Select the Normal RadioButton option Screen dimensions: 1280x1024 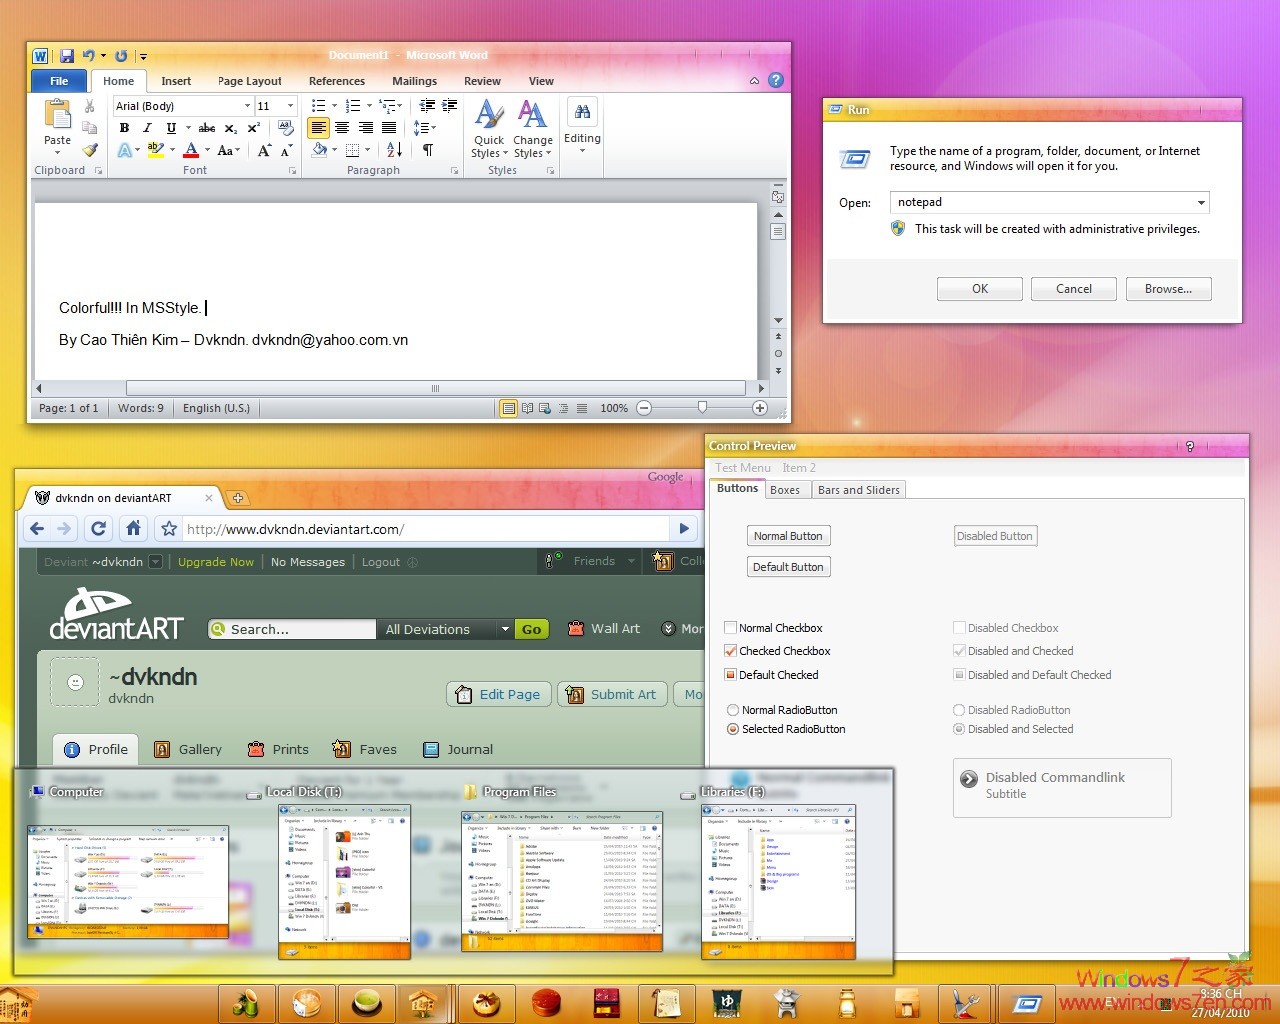[731, 709]
